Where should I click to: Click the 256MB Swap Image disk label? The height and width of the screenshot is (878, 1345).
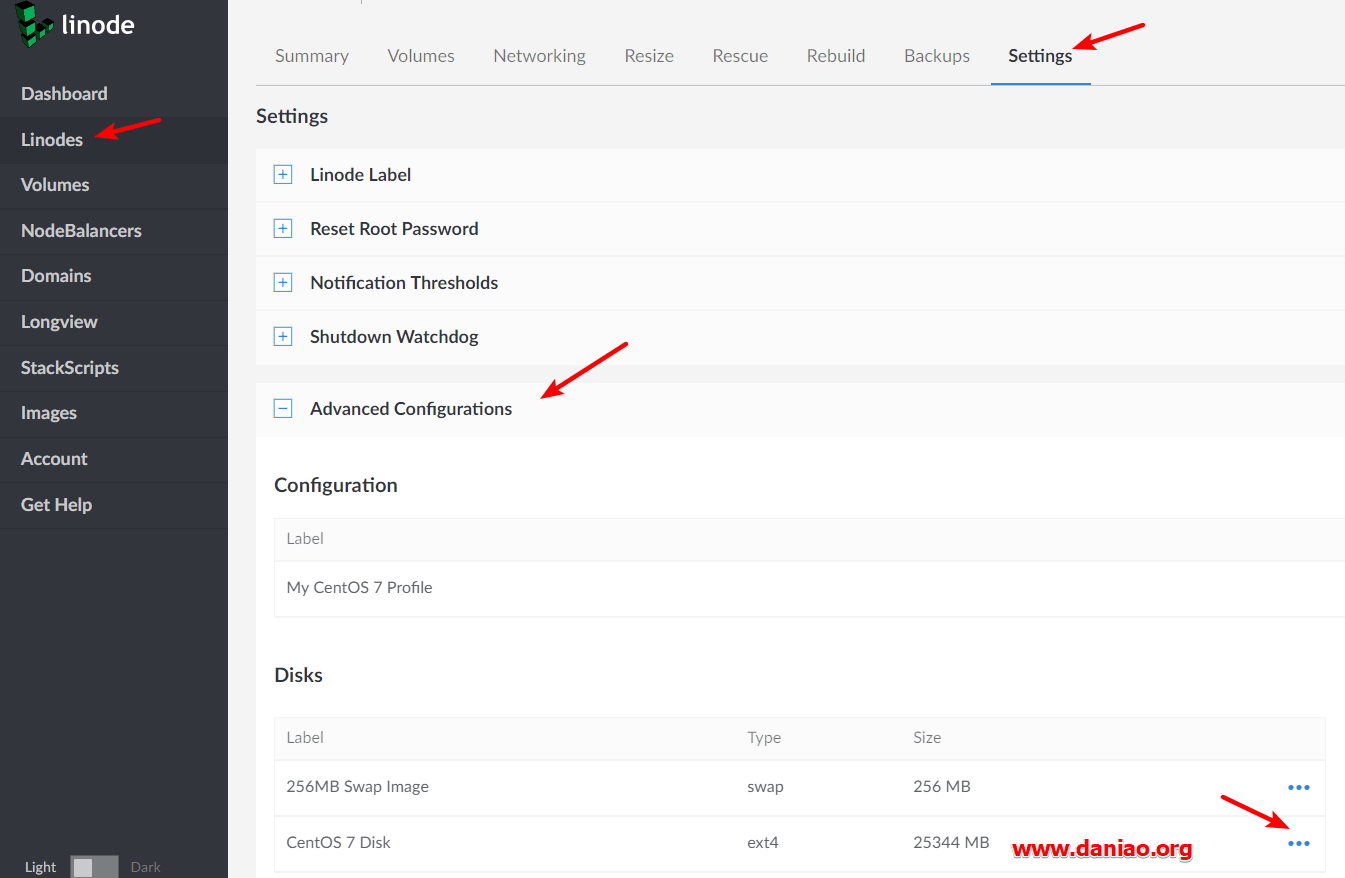click(357, 787)
